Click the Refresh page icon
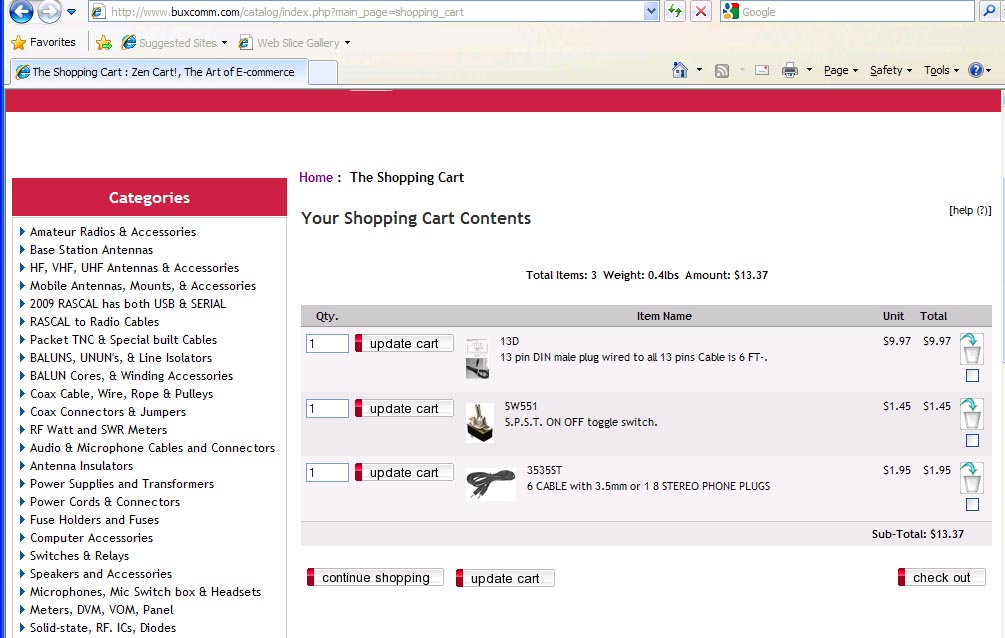The width and height of the screenshot is (1005, 638). click(x=675, y=12)
